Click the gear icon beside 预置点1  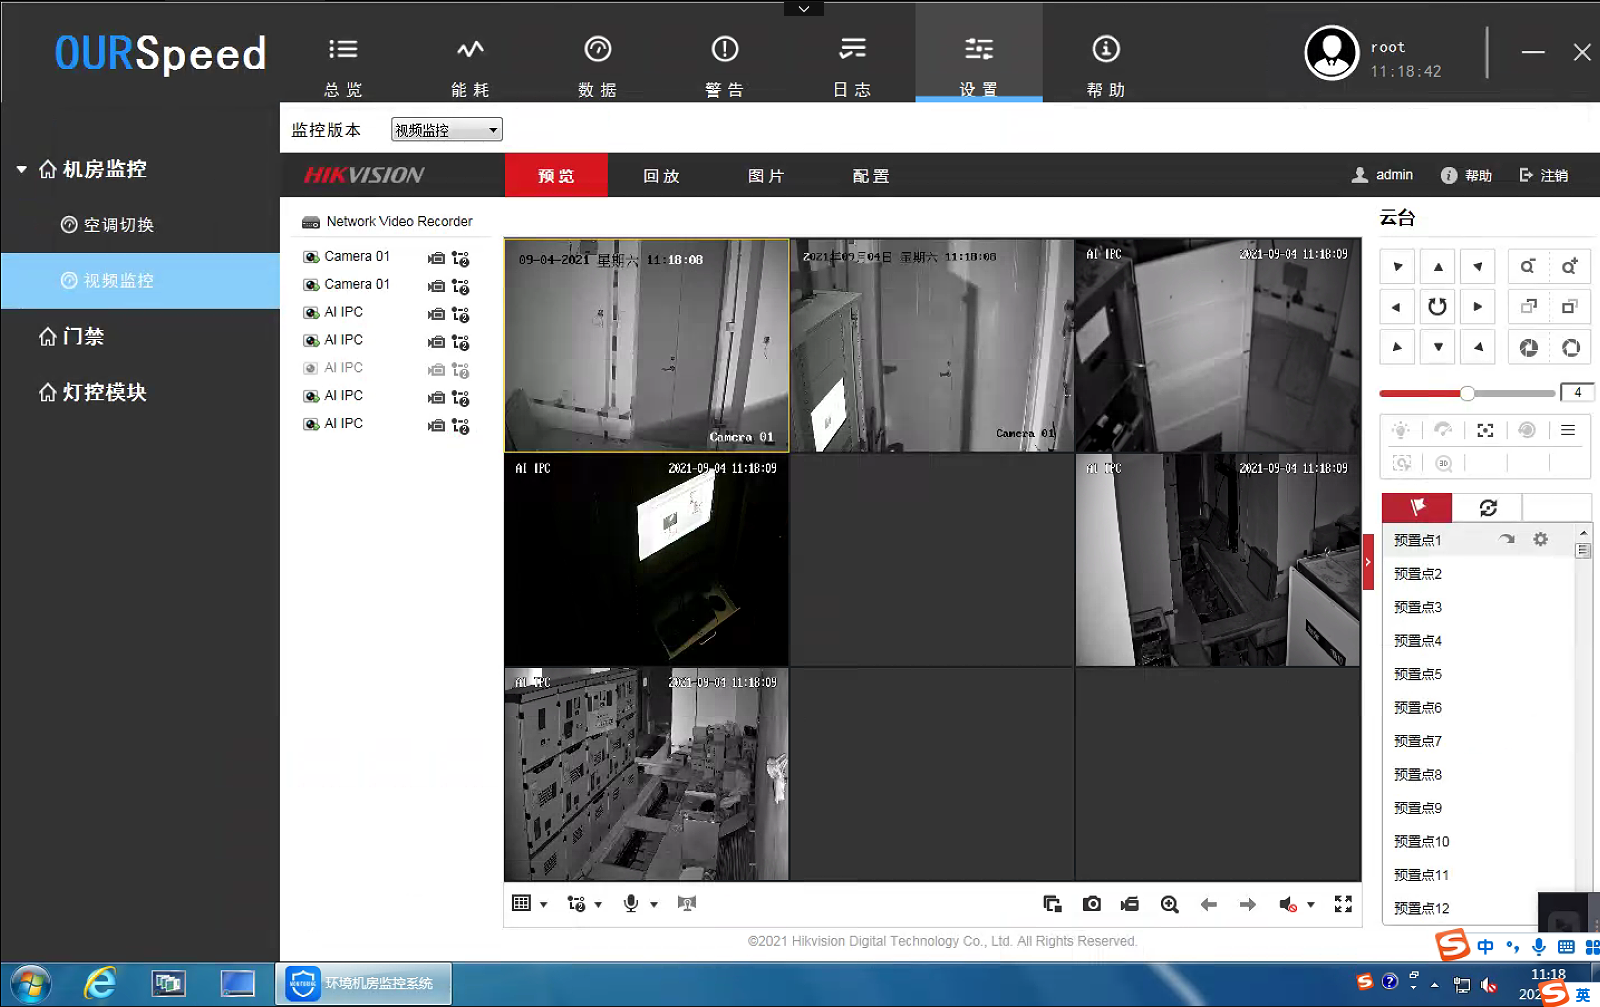click(x=1540, y=539)
